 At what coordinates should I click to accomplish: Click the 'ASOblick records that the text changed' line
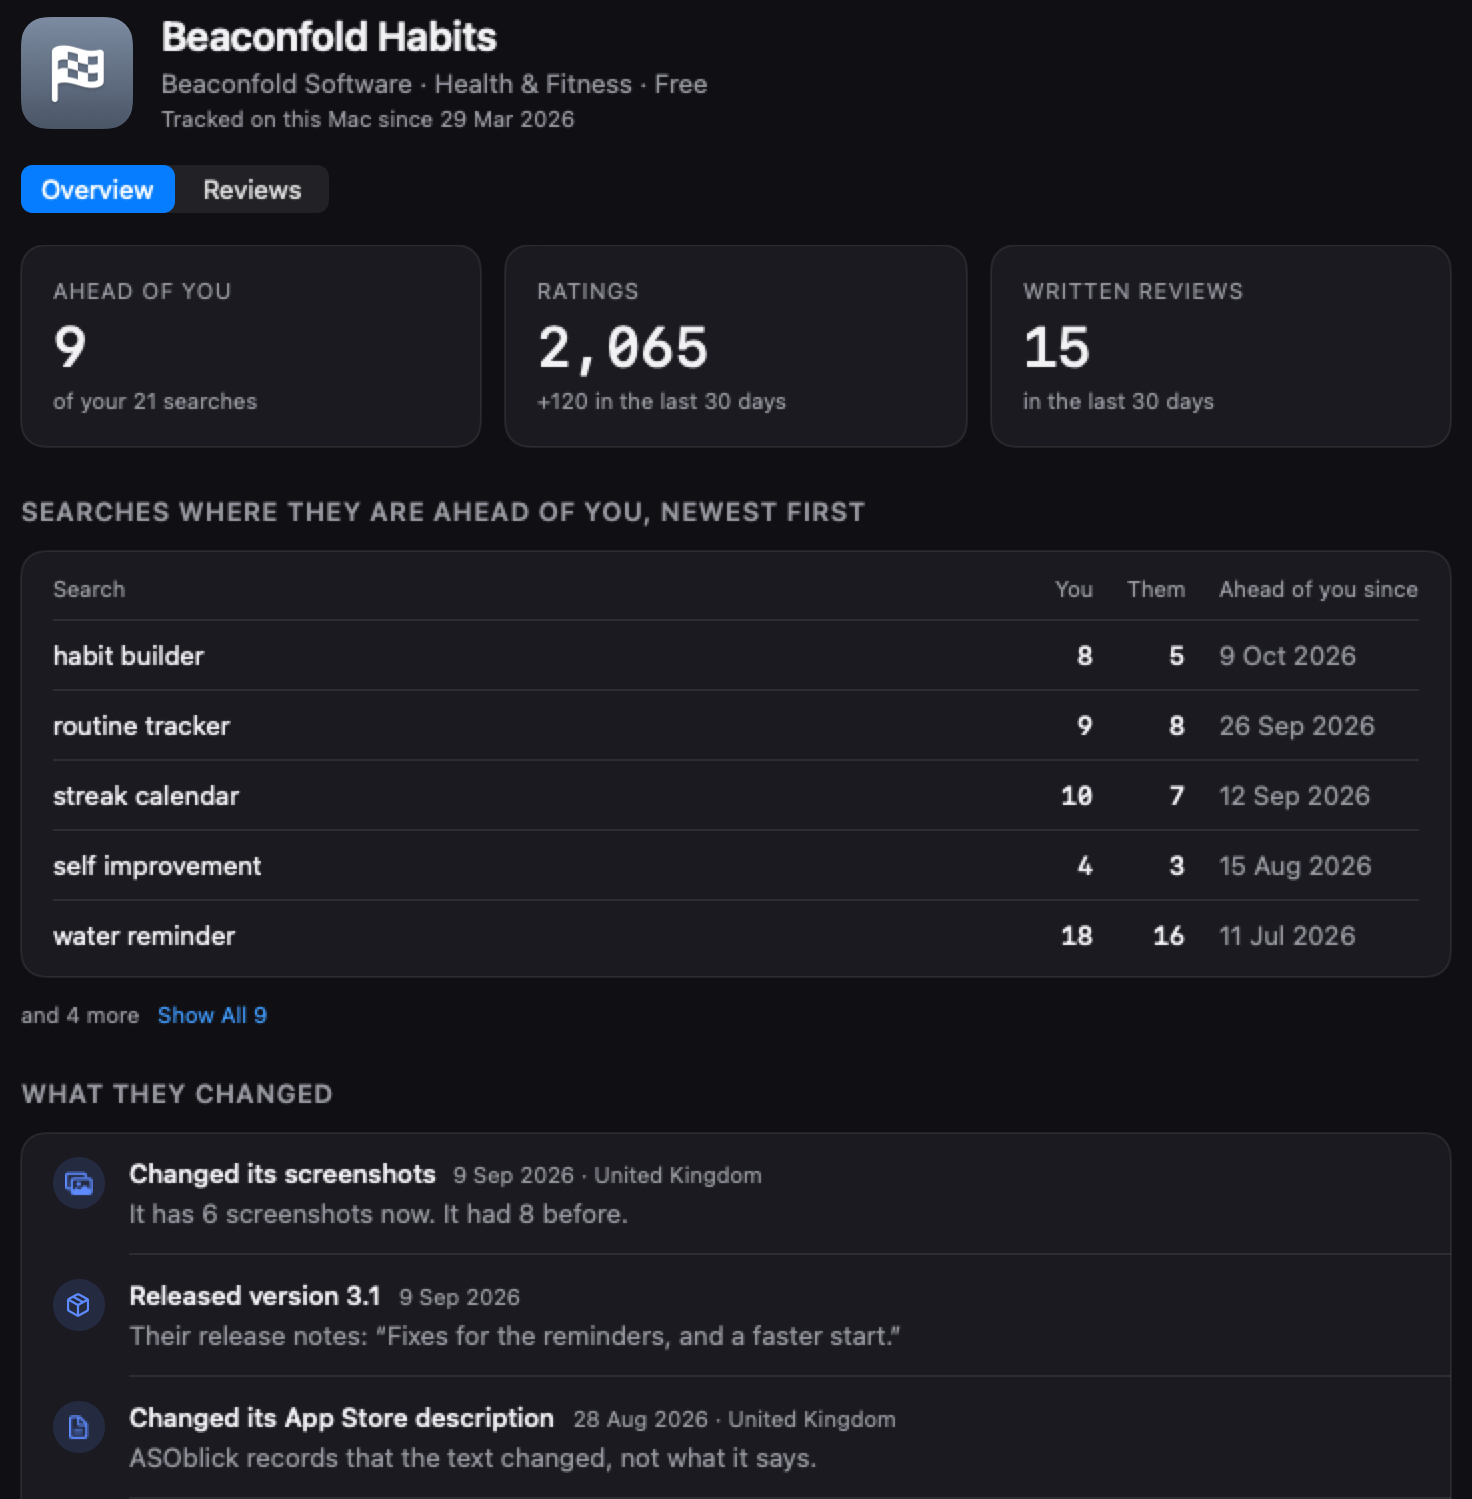pyautogui.click(x=473, y=1458)
